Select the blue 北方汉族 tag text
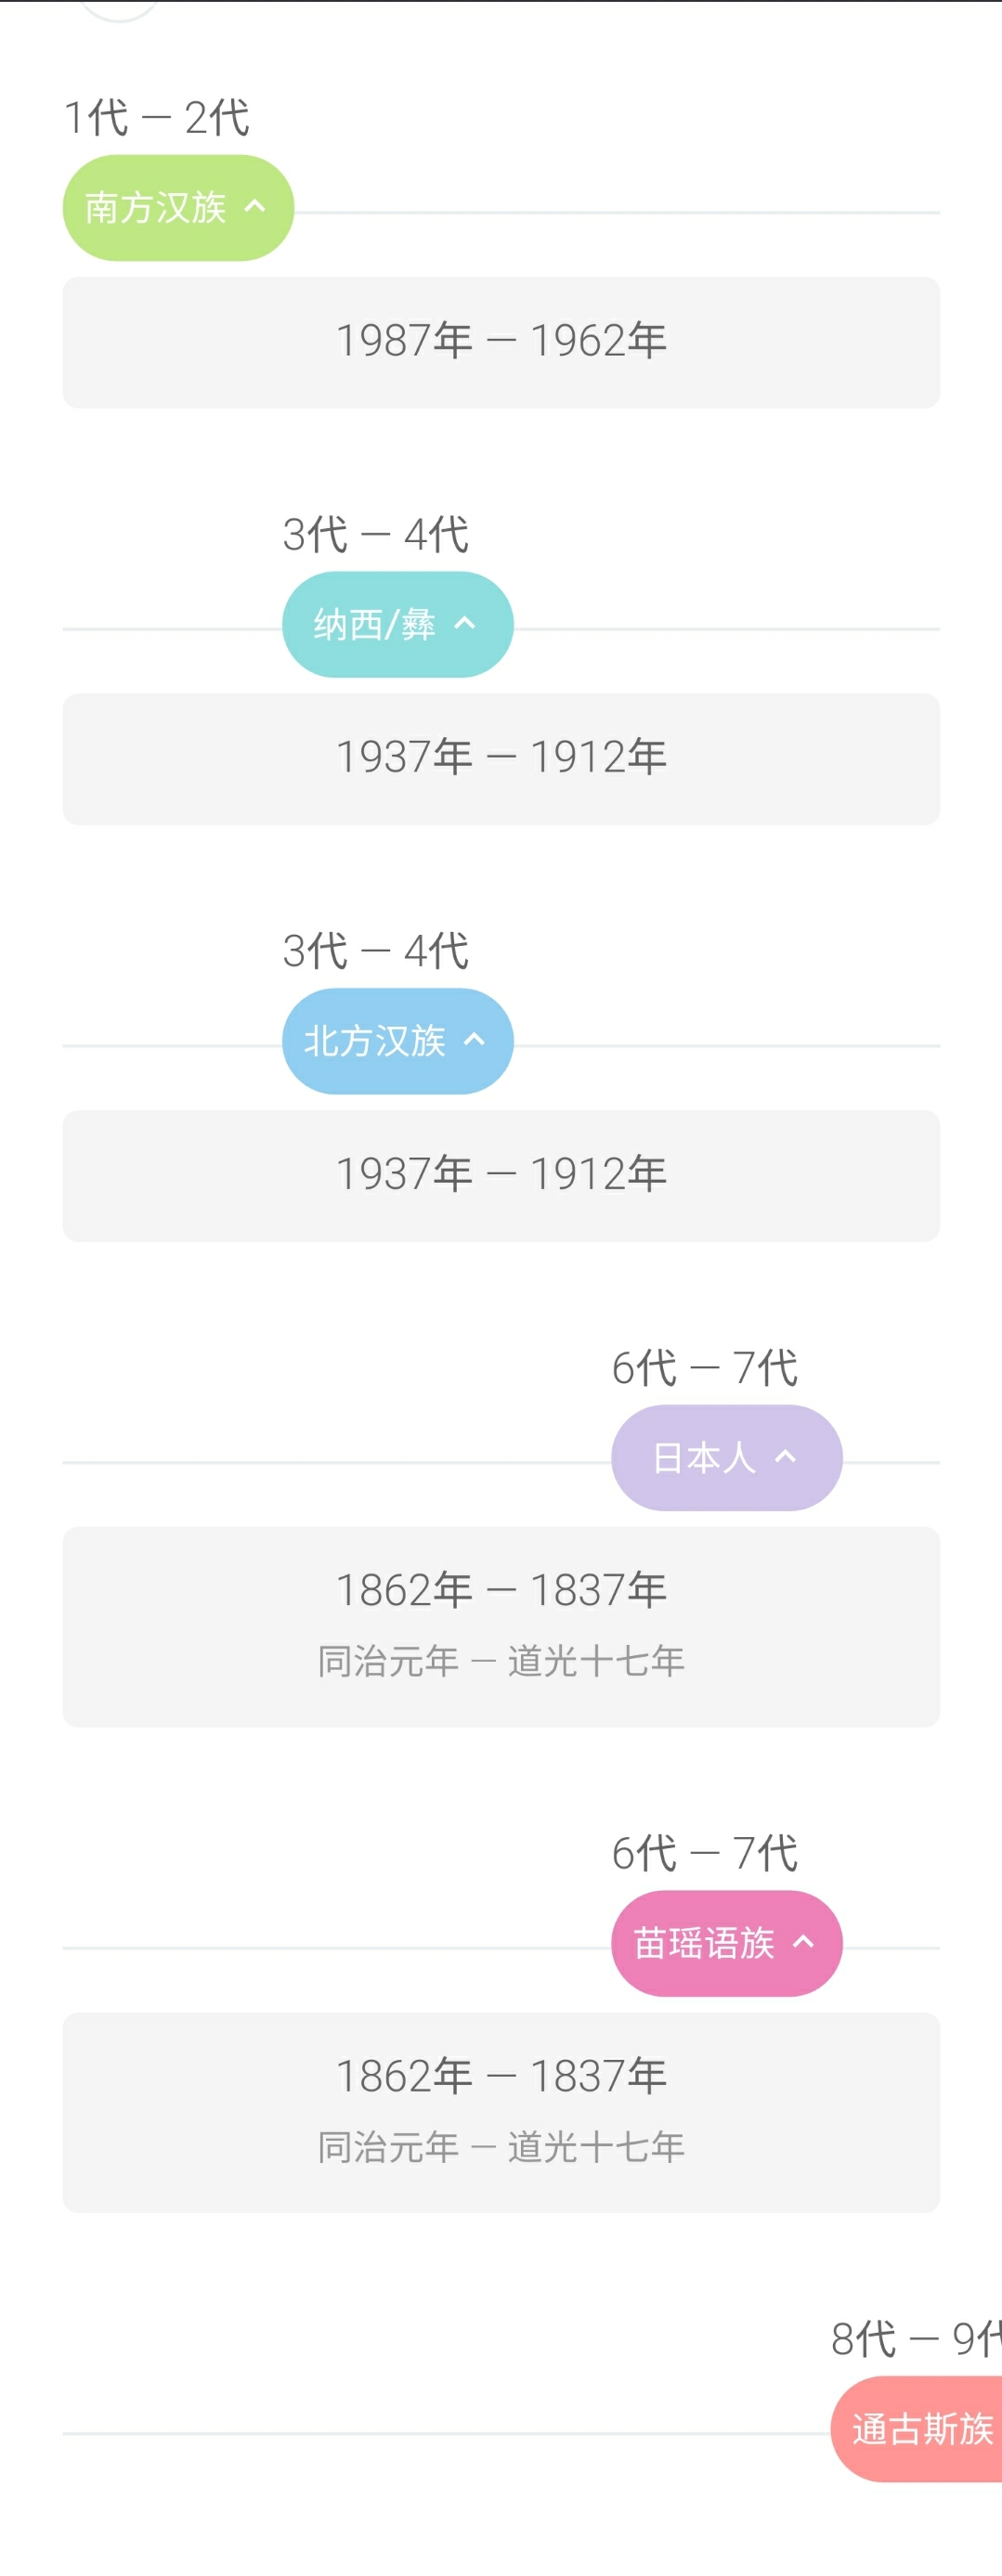The width and height of the screenshot is (1002, 2576). (x=374, y=1041)
